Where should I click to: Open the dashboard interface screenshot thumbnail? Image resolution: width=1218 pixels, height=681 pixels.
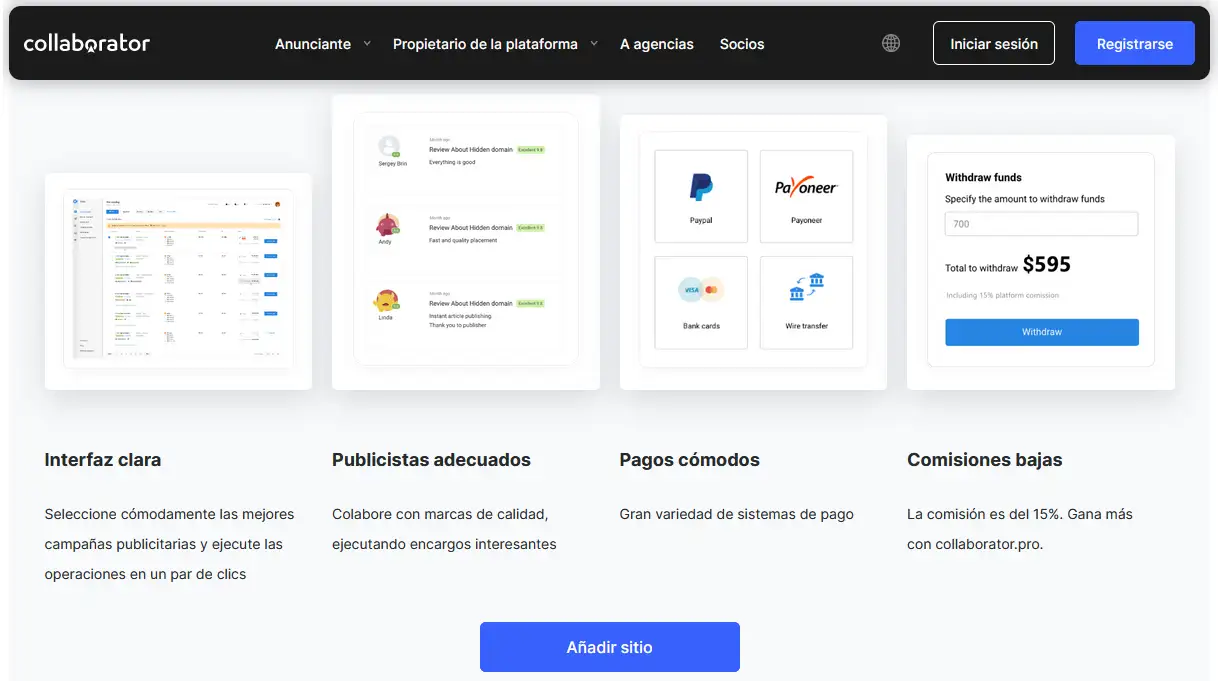(178, 280)
